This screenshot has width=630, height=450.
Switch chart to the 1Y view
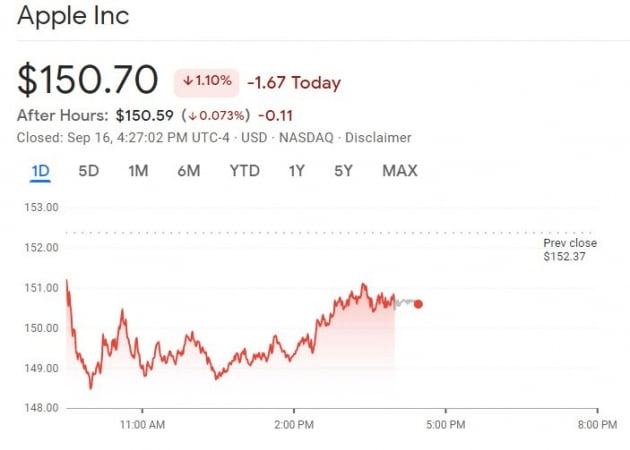(x=296, y=171)
